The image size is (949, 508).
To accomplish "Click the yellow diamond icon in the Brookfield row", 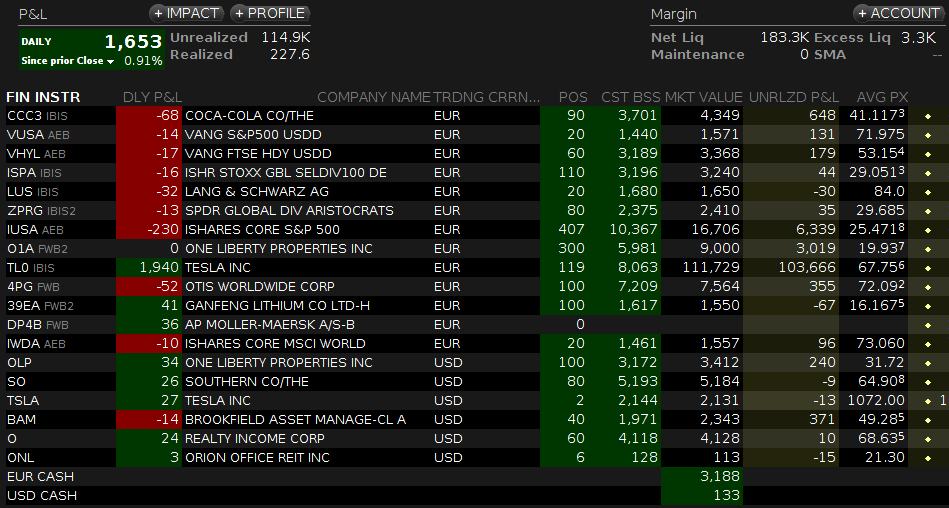I will click(927, 420).
